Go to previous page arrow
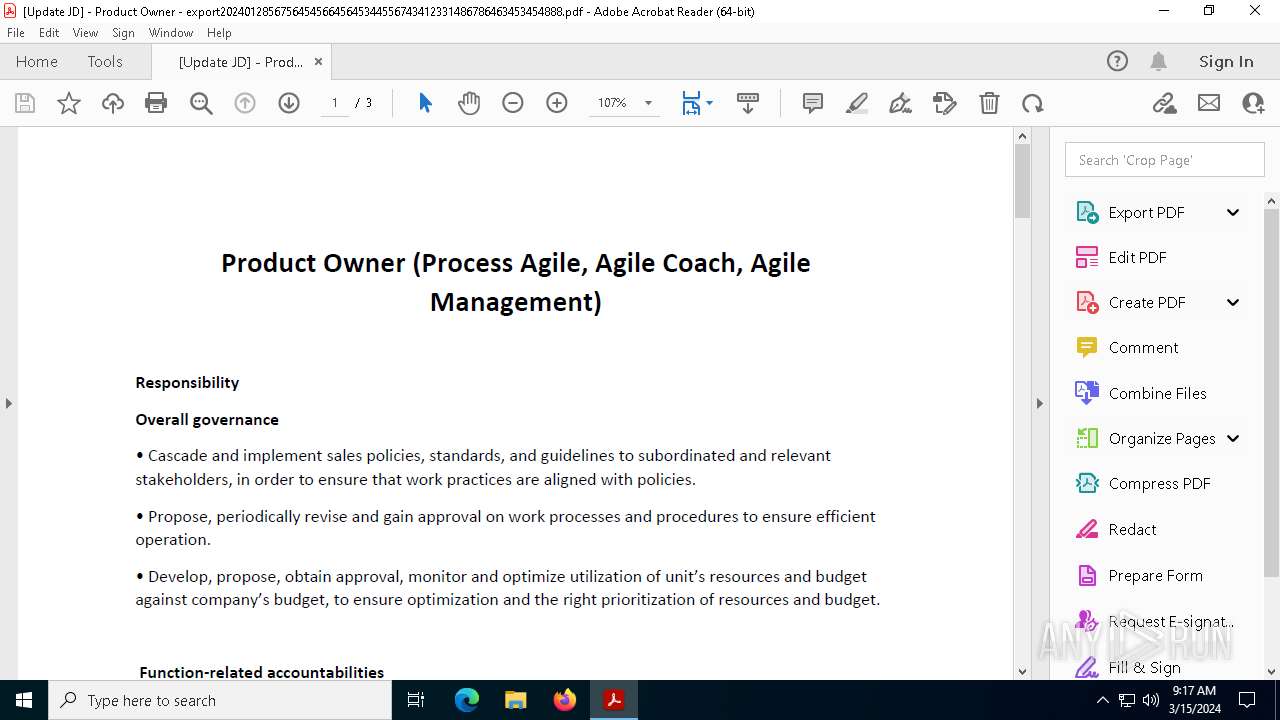Viewport: 1280px width, 720px height. 245,103
